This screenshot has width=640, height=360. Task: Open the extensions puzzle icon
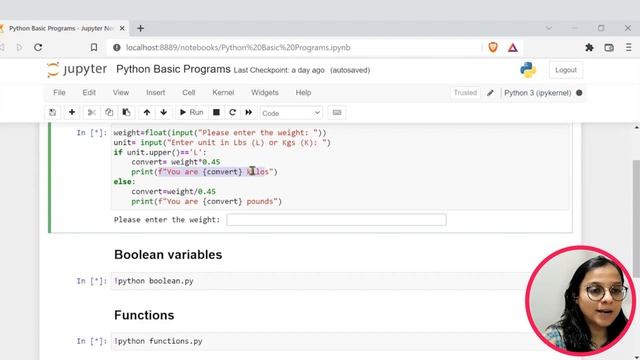pos(589,48)
